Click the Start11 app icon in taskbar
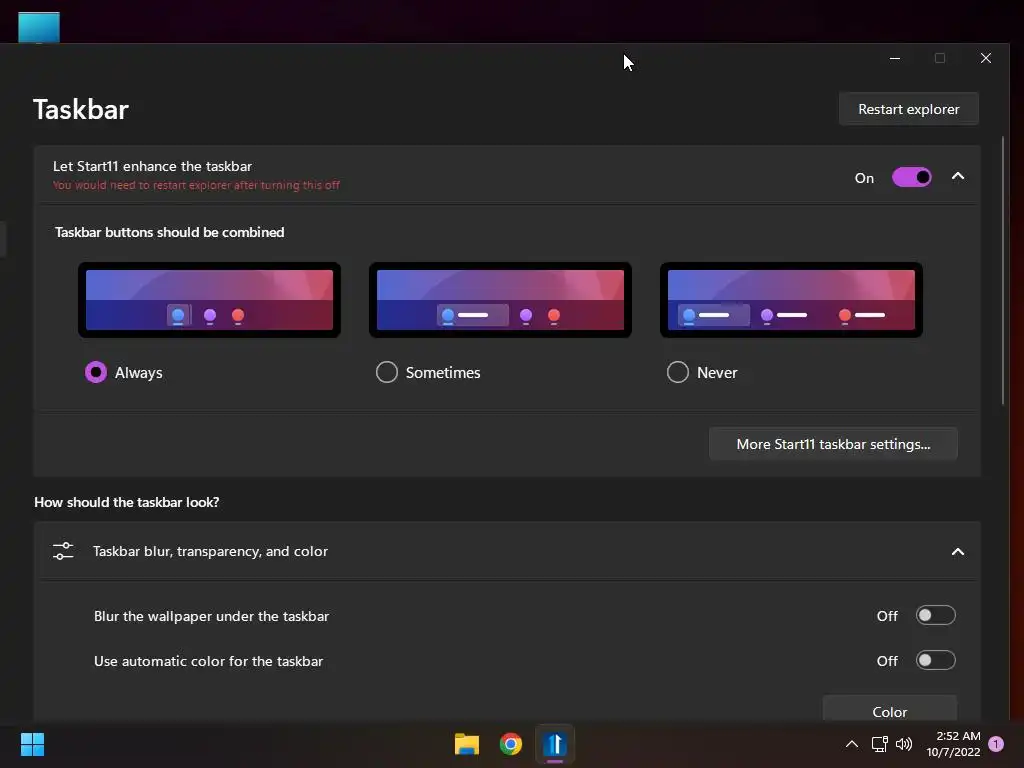 555,744
